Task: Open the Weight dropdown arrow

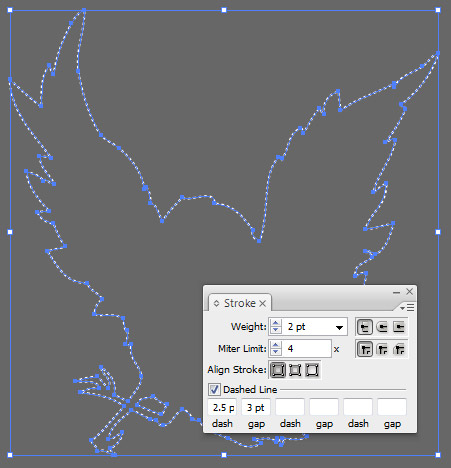Action: point(339,327)
